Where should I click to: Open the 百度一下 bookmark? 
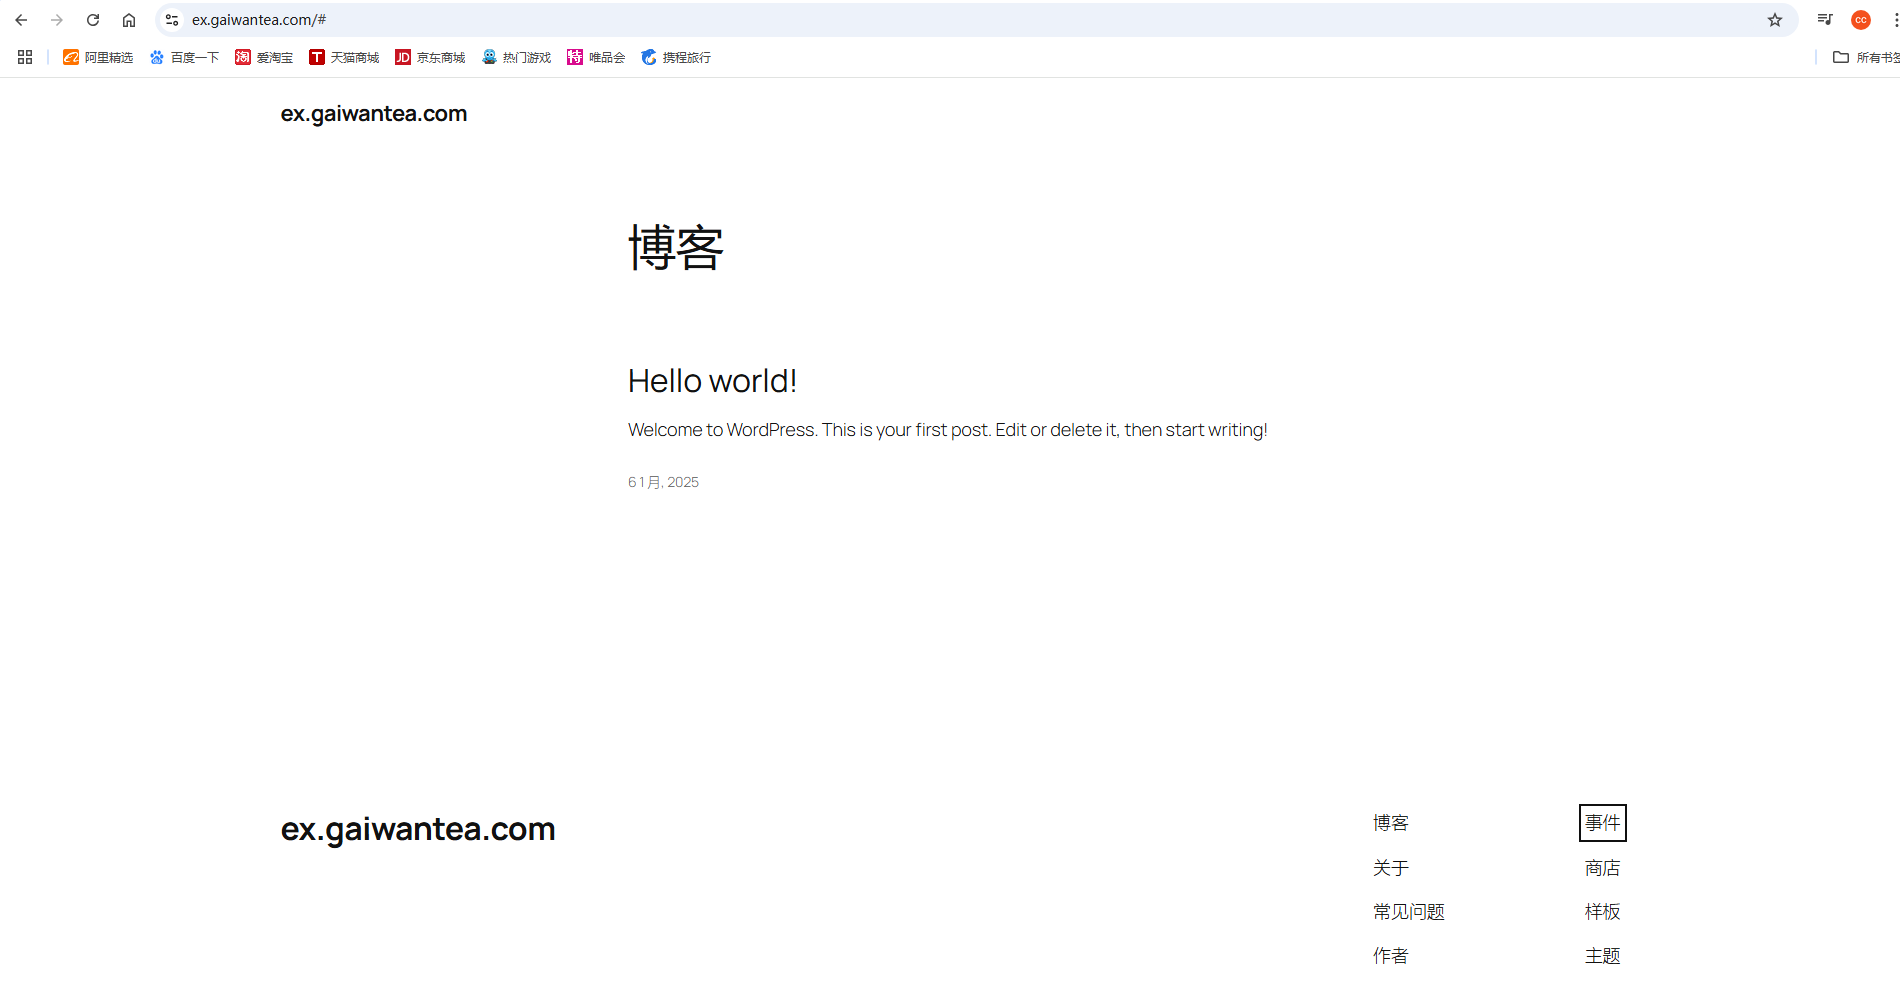[x=184, y=57]
